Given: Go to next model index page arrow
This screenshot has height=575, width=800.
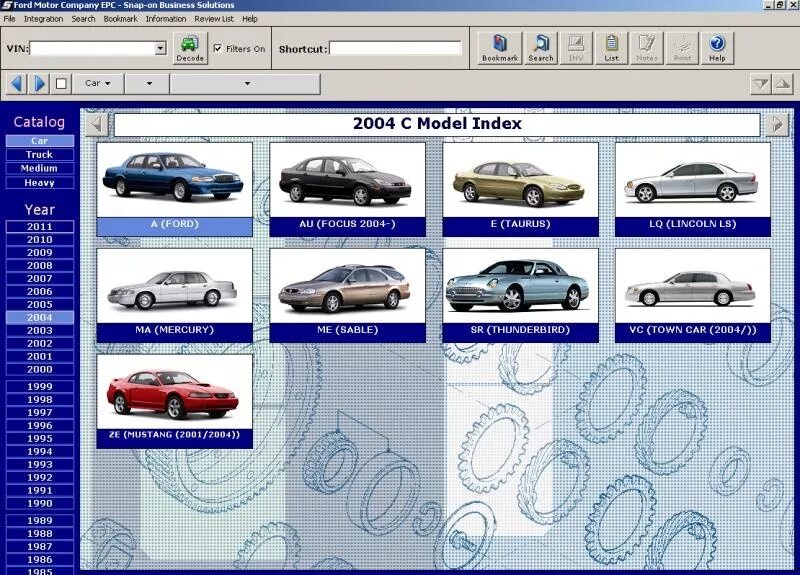Looking at the screenshot, I should coord(777,124).
